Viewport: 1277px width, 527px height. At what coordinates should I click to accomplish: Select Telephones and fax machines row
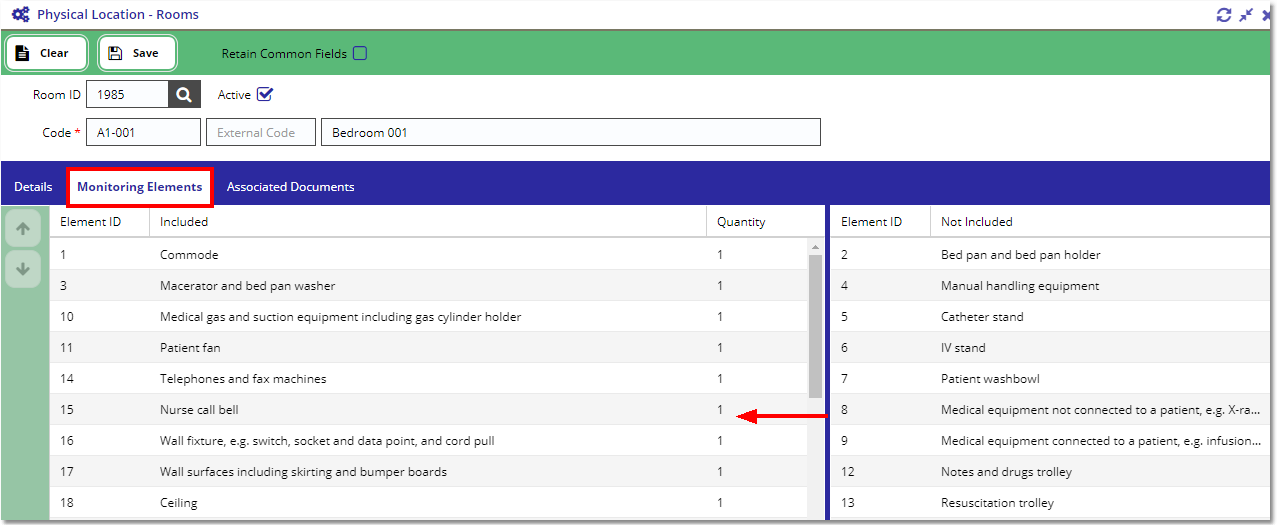(x=429, y=379)
